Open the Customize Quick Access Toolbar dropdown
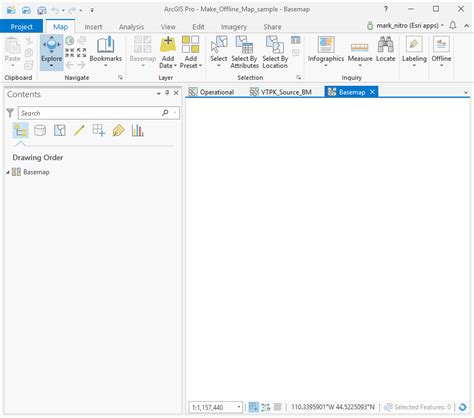Viewport: 474px width, 418px height. 92,10
